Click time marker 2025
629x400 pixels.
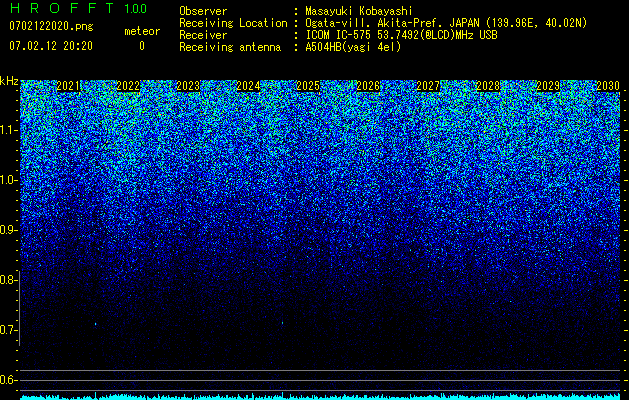[308, 86]
